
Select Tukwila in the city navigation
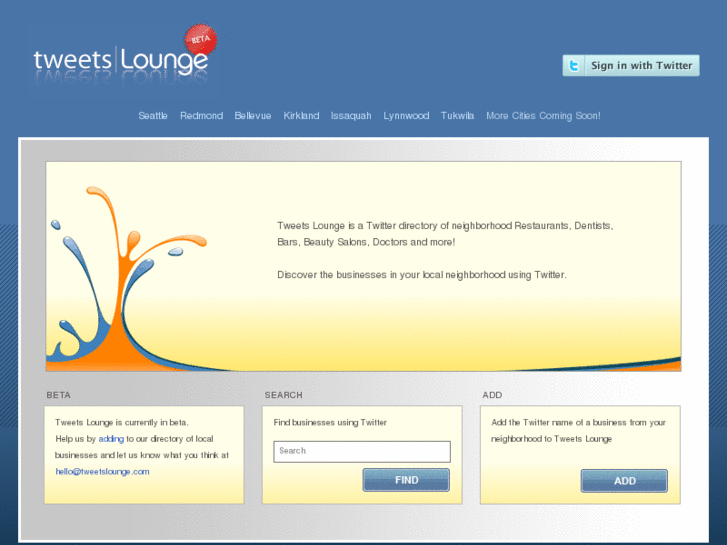pyautogui.click(x=457, y=115)
